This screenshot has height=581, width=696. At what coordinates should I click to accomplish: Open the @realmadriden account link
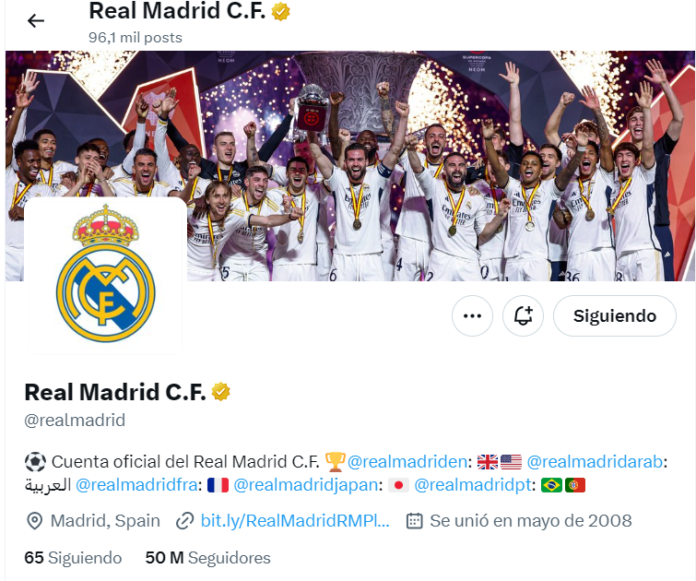coord(407,462)
